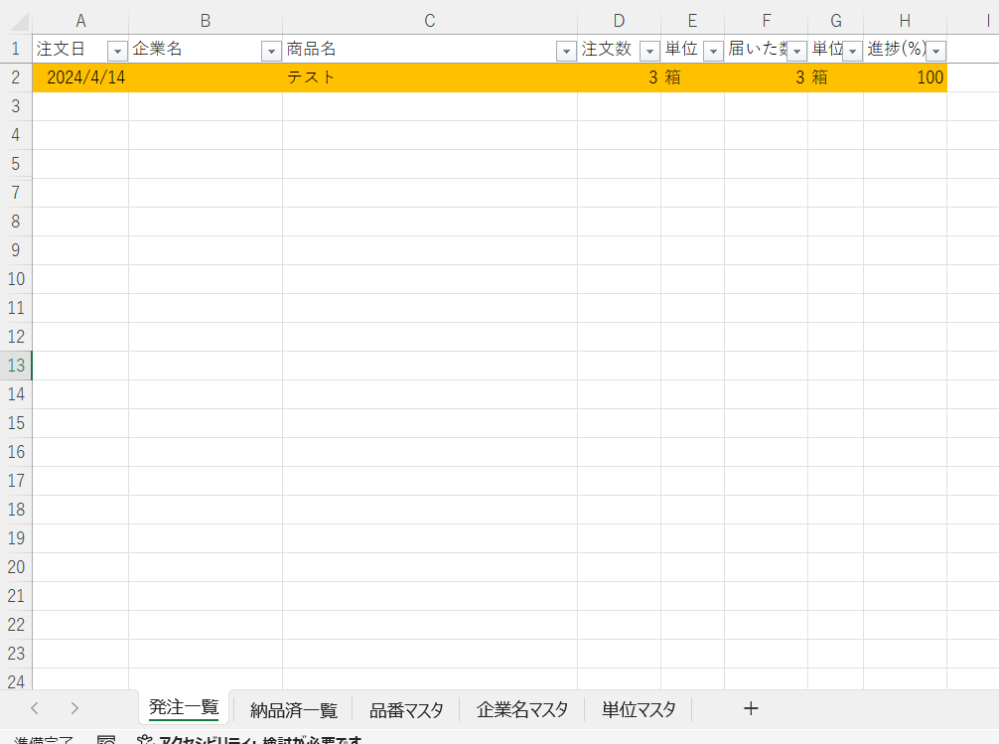The height and width of the screenshot is (744, 999).
Task: Click the accessibility checker status icon
Action: pyautogui.click(x=145, y=740)
